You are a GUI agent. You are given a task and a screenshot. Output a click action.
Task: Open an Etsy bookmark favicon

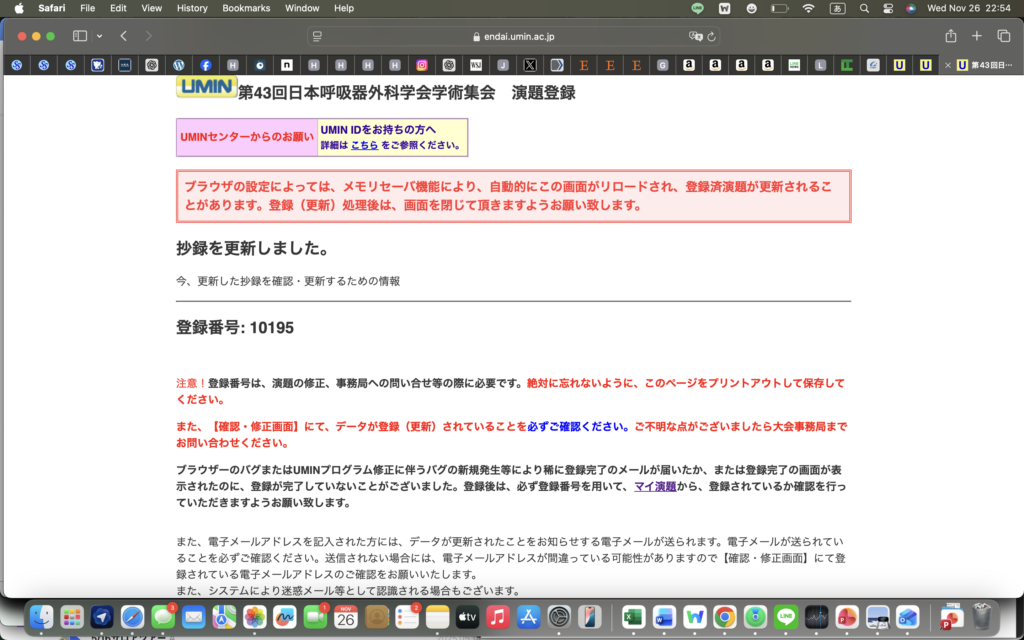582,65
